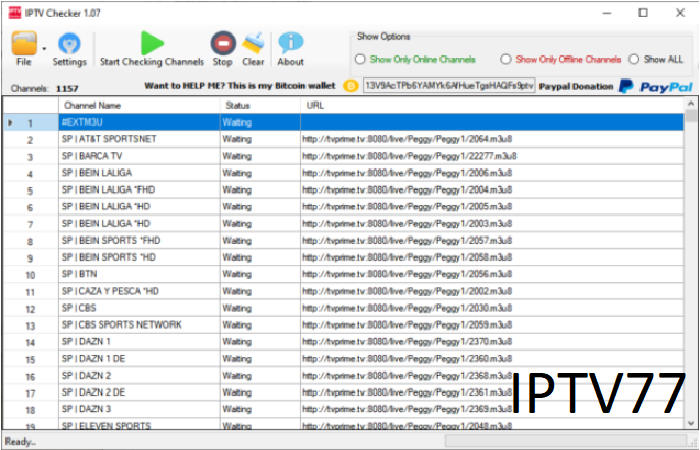
Task: Click the vertical scrollbar thumb
Action: coord(691,116)
